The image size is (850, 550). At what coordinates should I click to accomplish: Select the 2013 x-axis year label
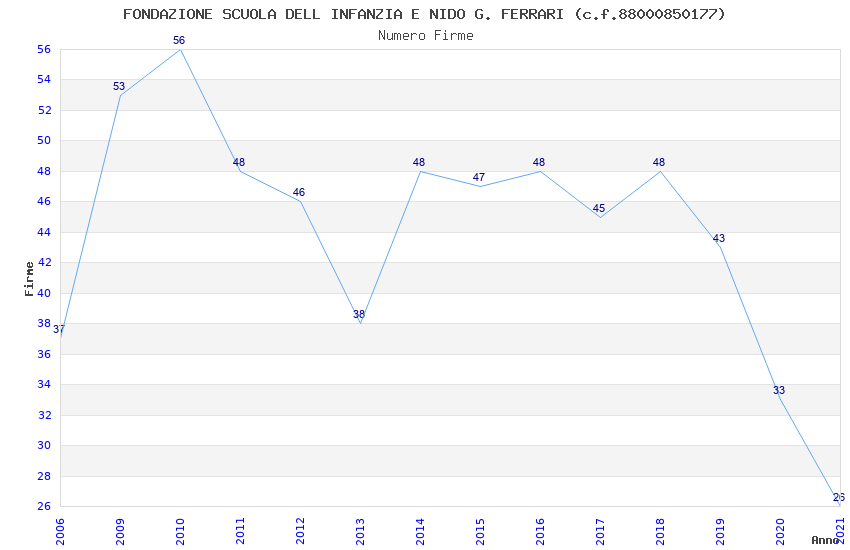[x=360, y=531]
